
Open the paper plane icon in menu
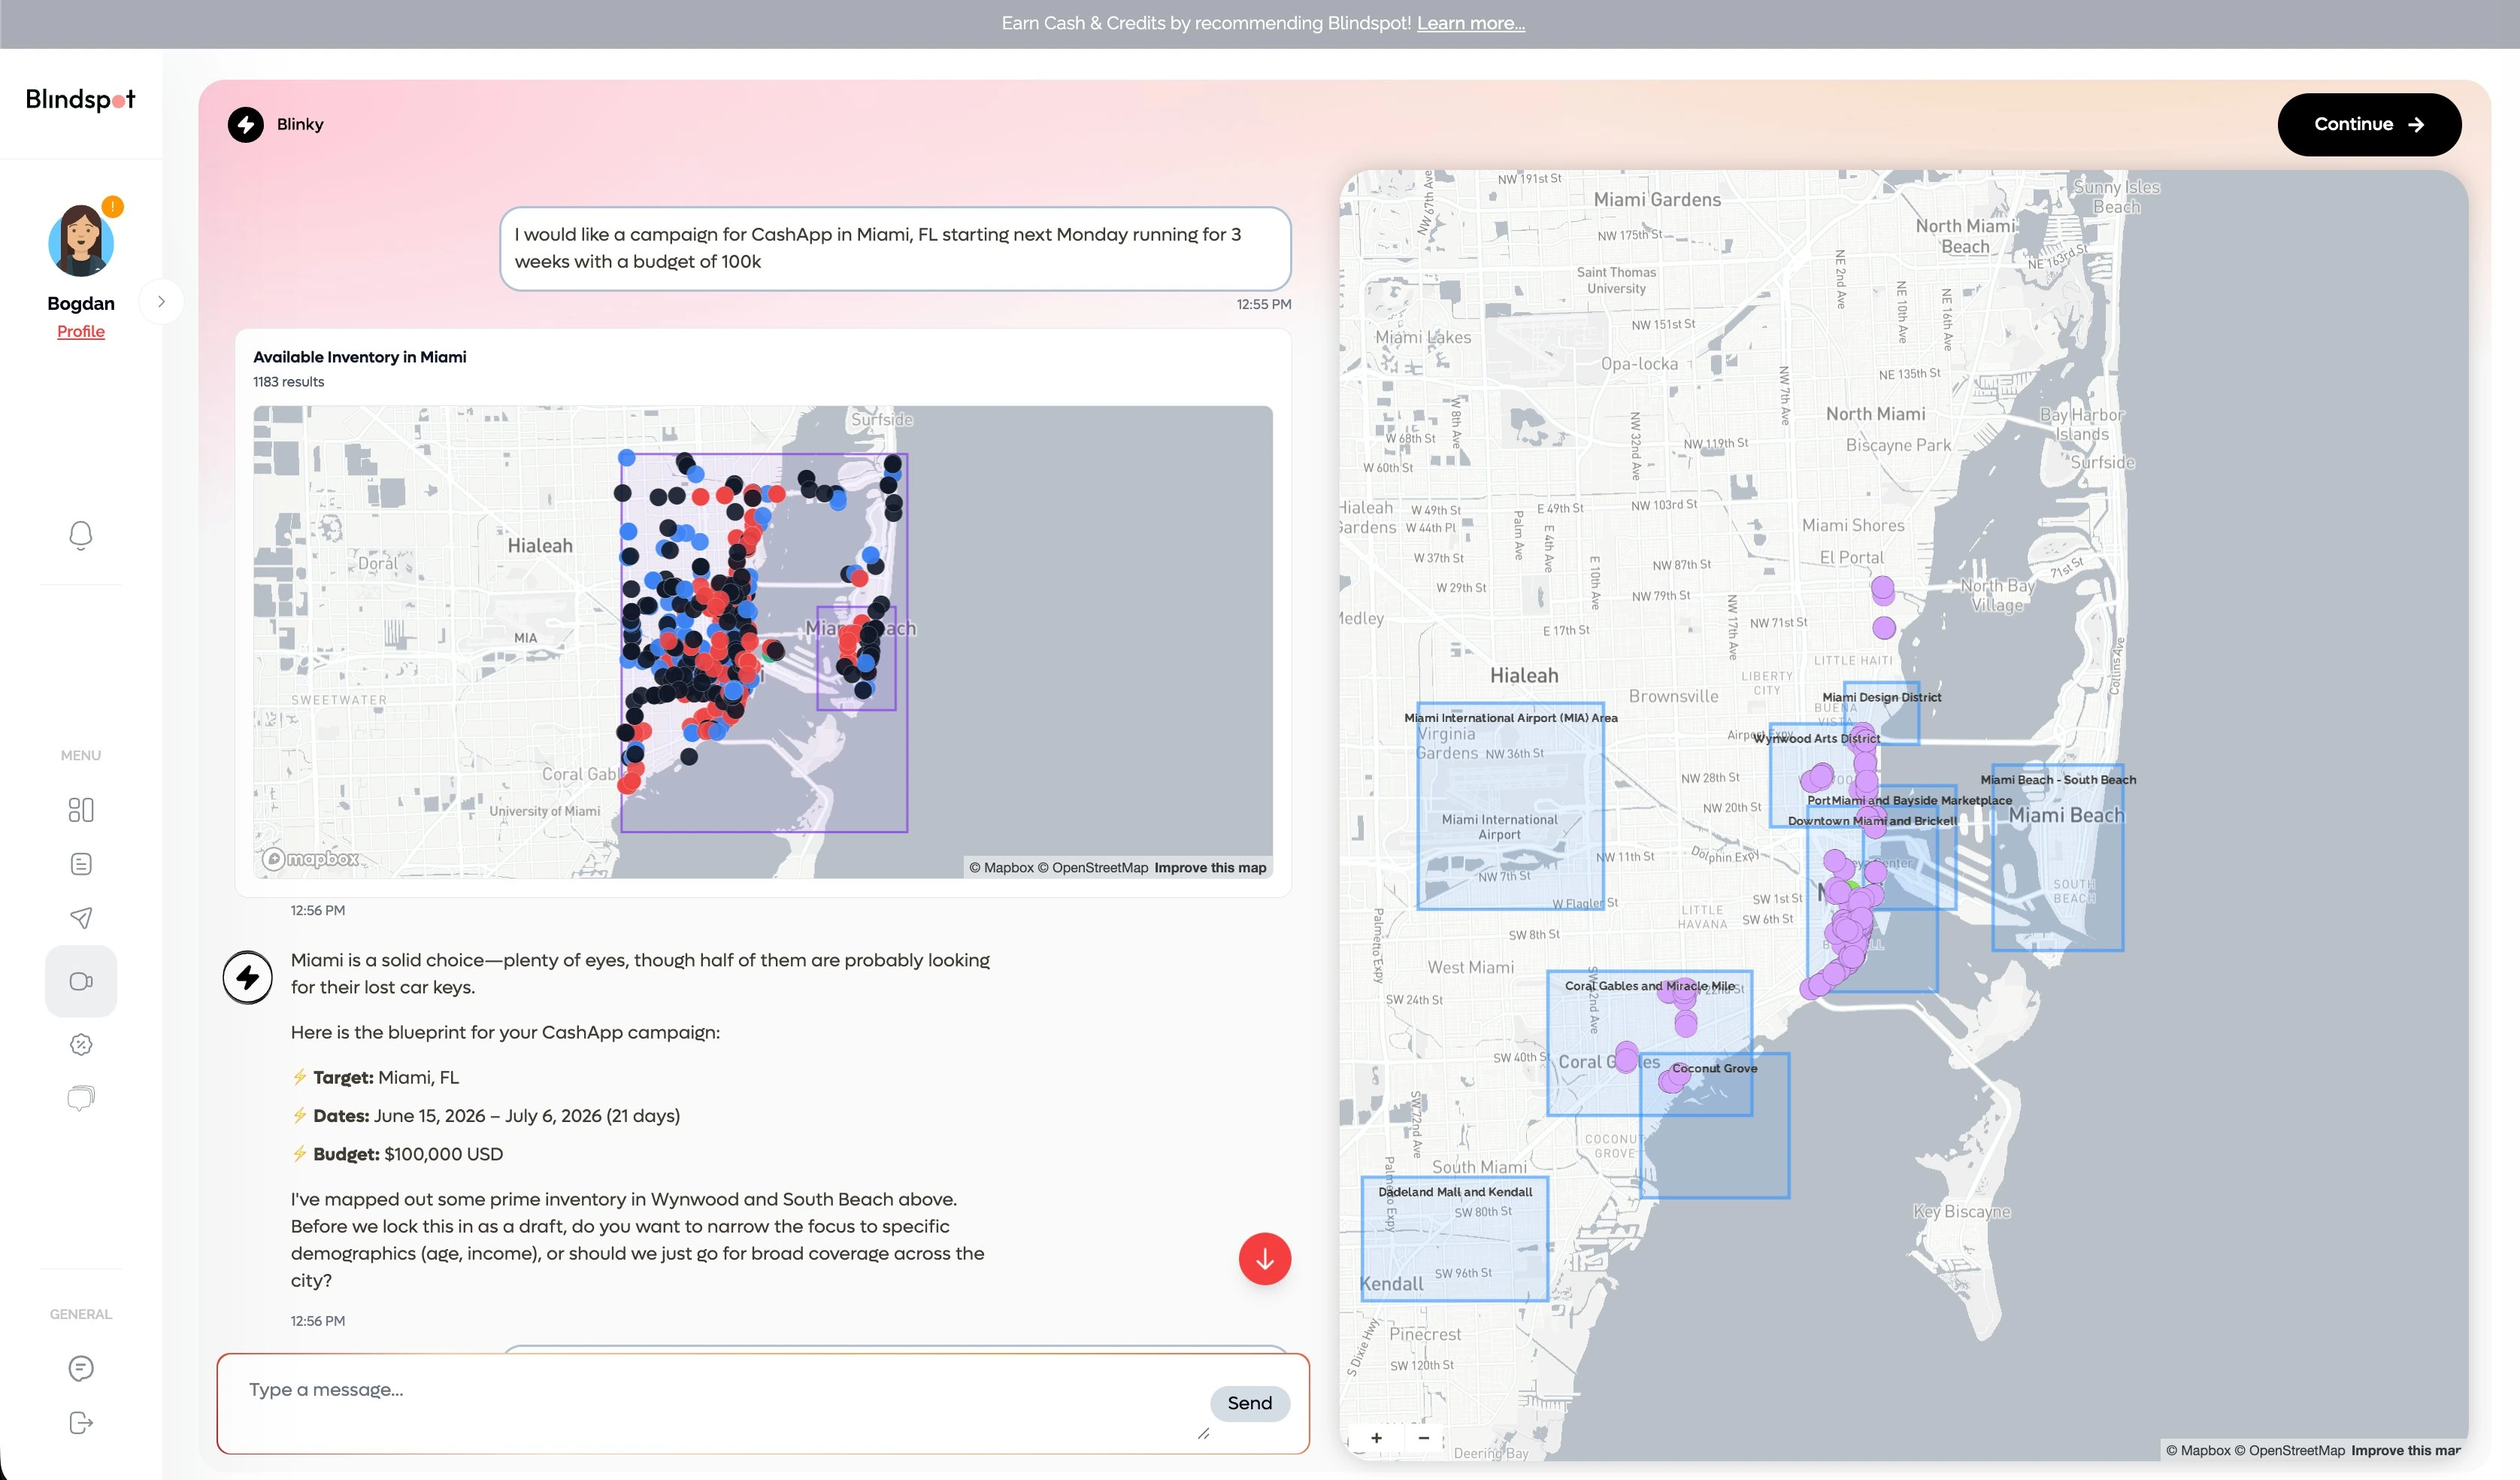(81, 918)
